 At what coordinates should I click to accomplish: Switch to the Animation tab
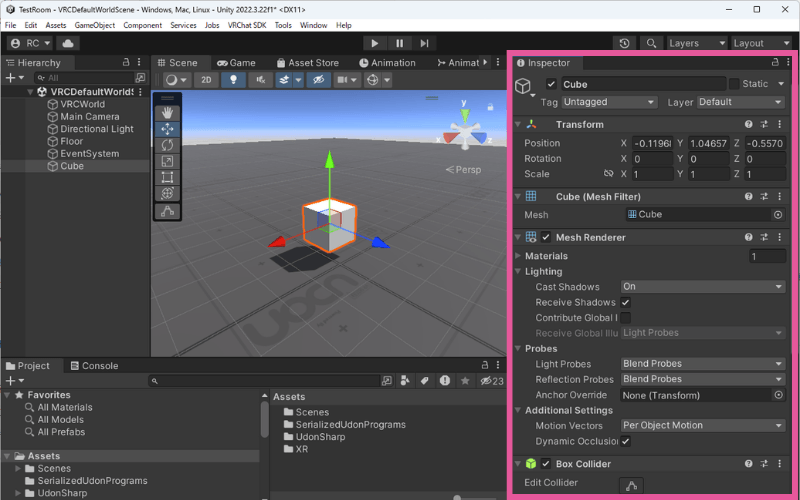(387, 63)
